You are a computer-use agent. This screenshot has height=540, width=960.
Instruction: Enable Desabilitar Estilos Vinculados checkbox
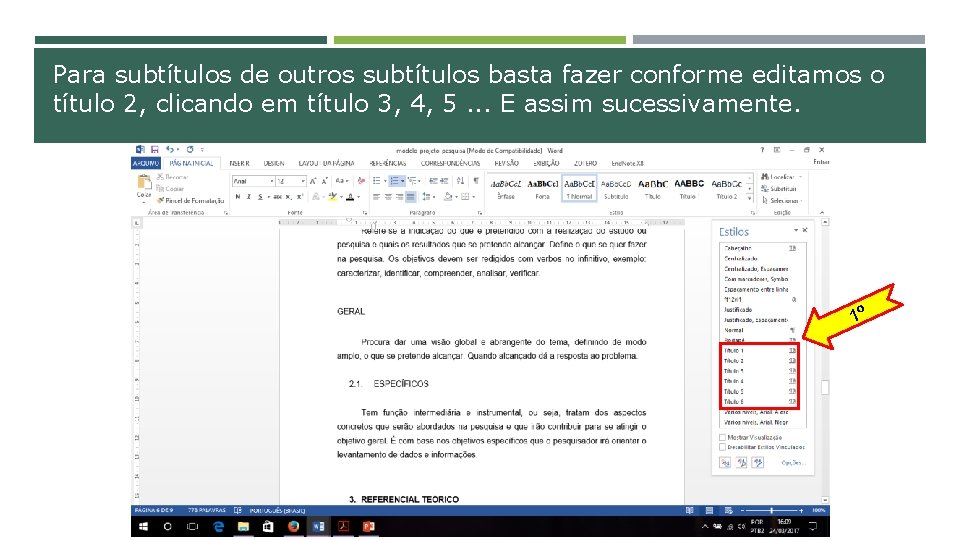pyautogui.click(x=722, y=447)
